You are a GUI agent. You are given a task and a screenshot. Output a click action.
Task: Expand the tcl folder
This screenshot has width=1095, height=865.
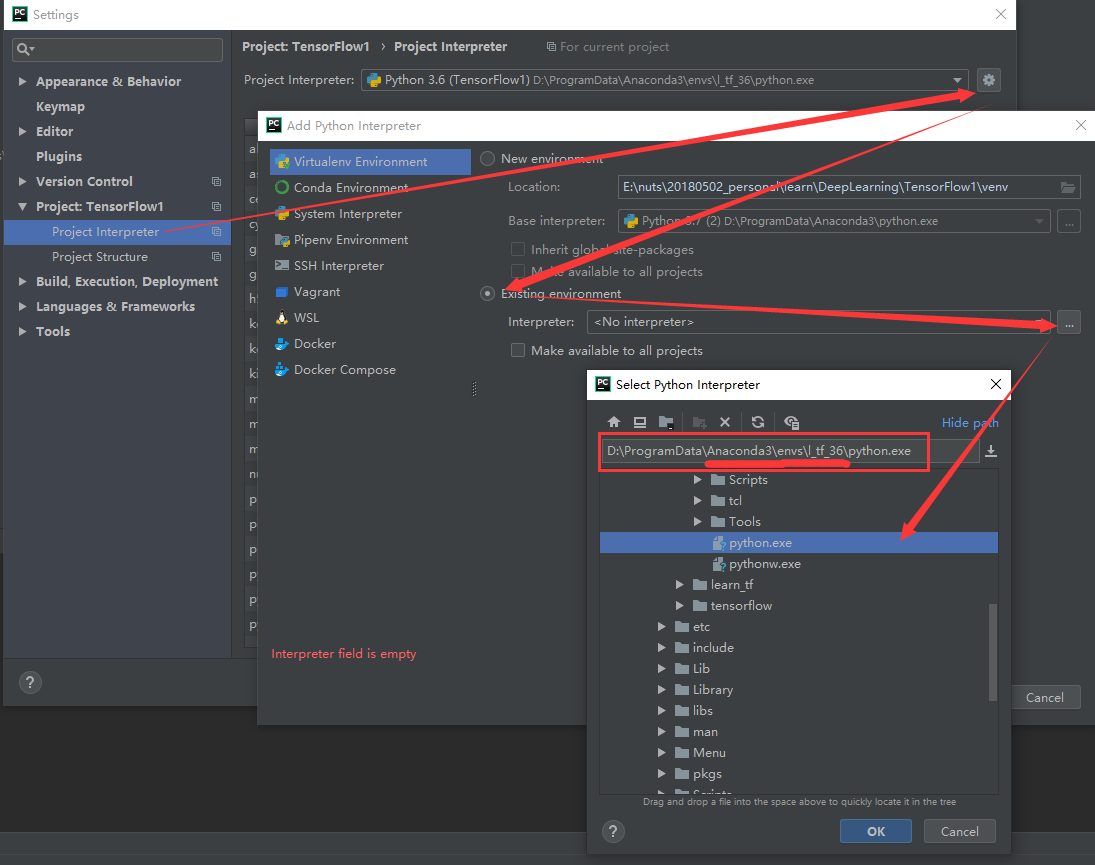(x=697, y=501)
